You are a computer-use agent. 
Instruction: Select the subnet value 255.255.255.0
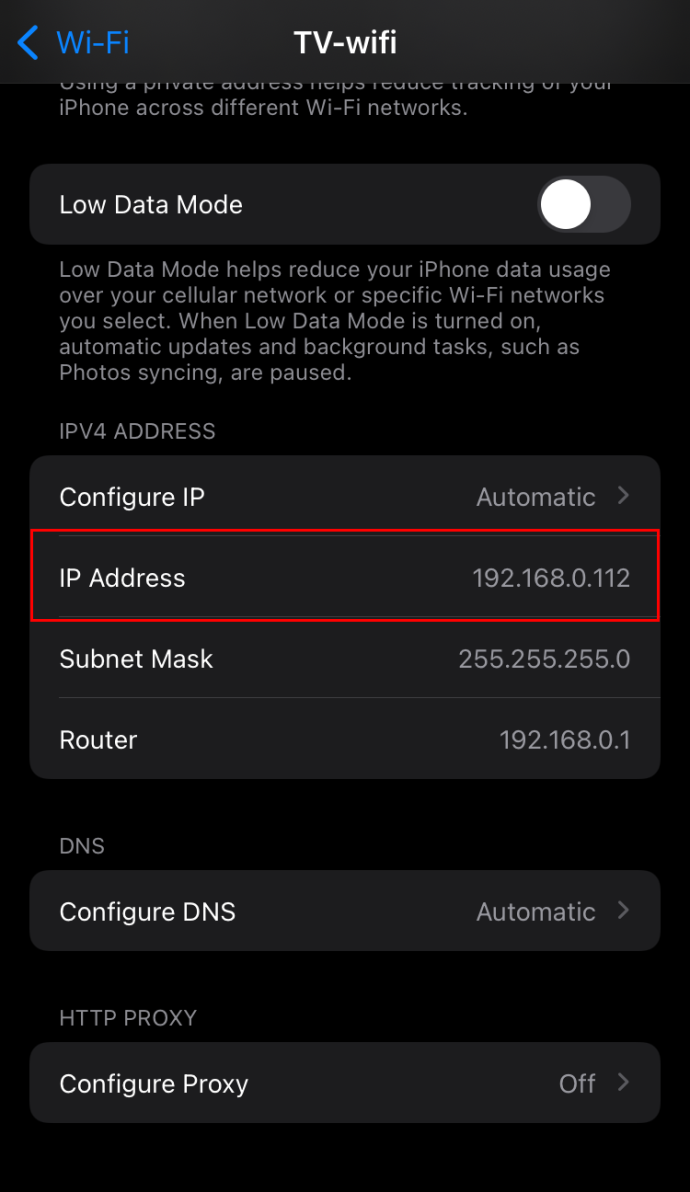(544, 658)
